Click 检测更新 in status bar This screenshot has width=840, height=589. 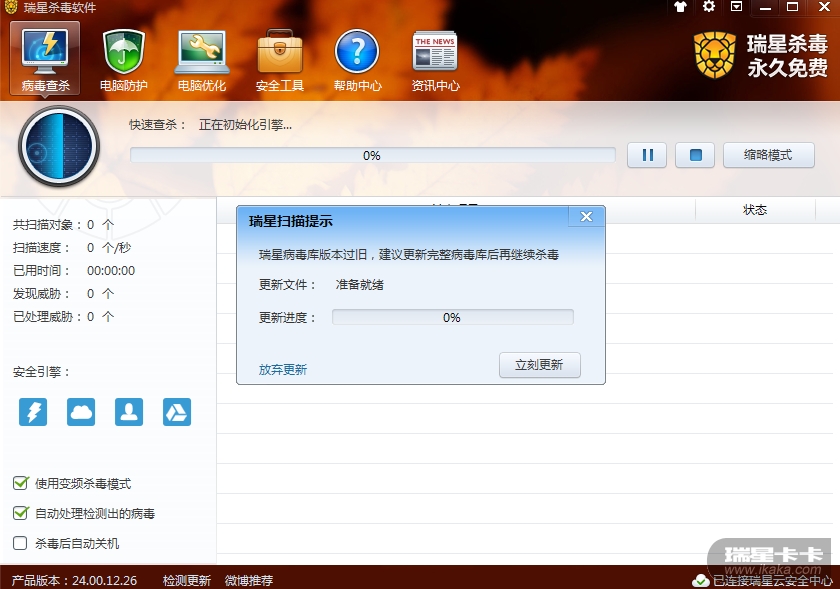pyautogui.click(x=186, y=580)
